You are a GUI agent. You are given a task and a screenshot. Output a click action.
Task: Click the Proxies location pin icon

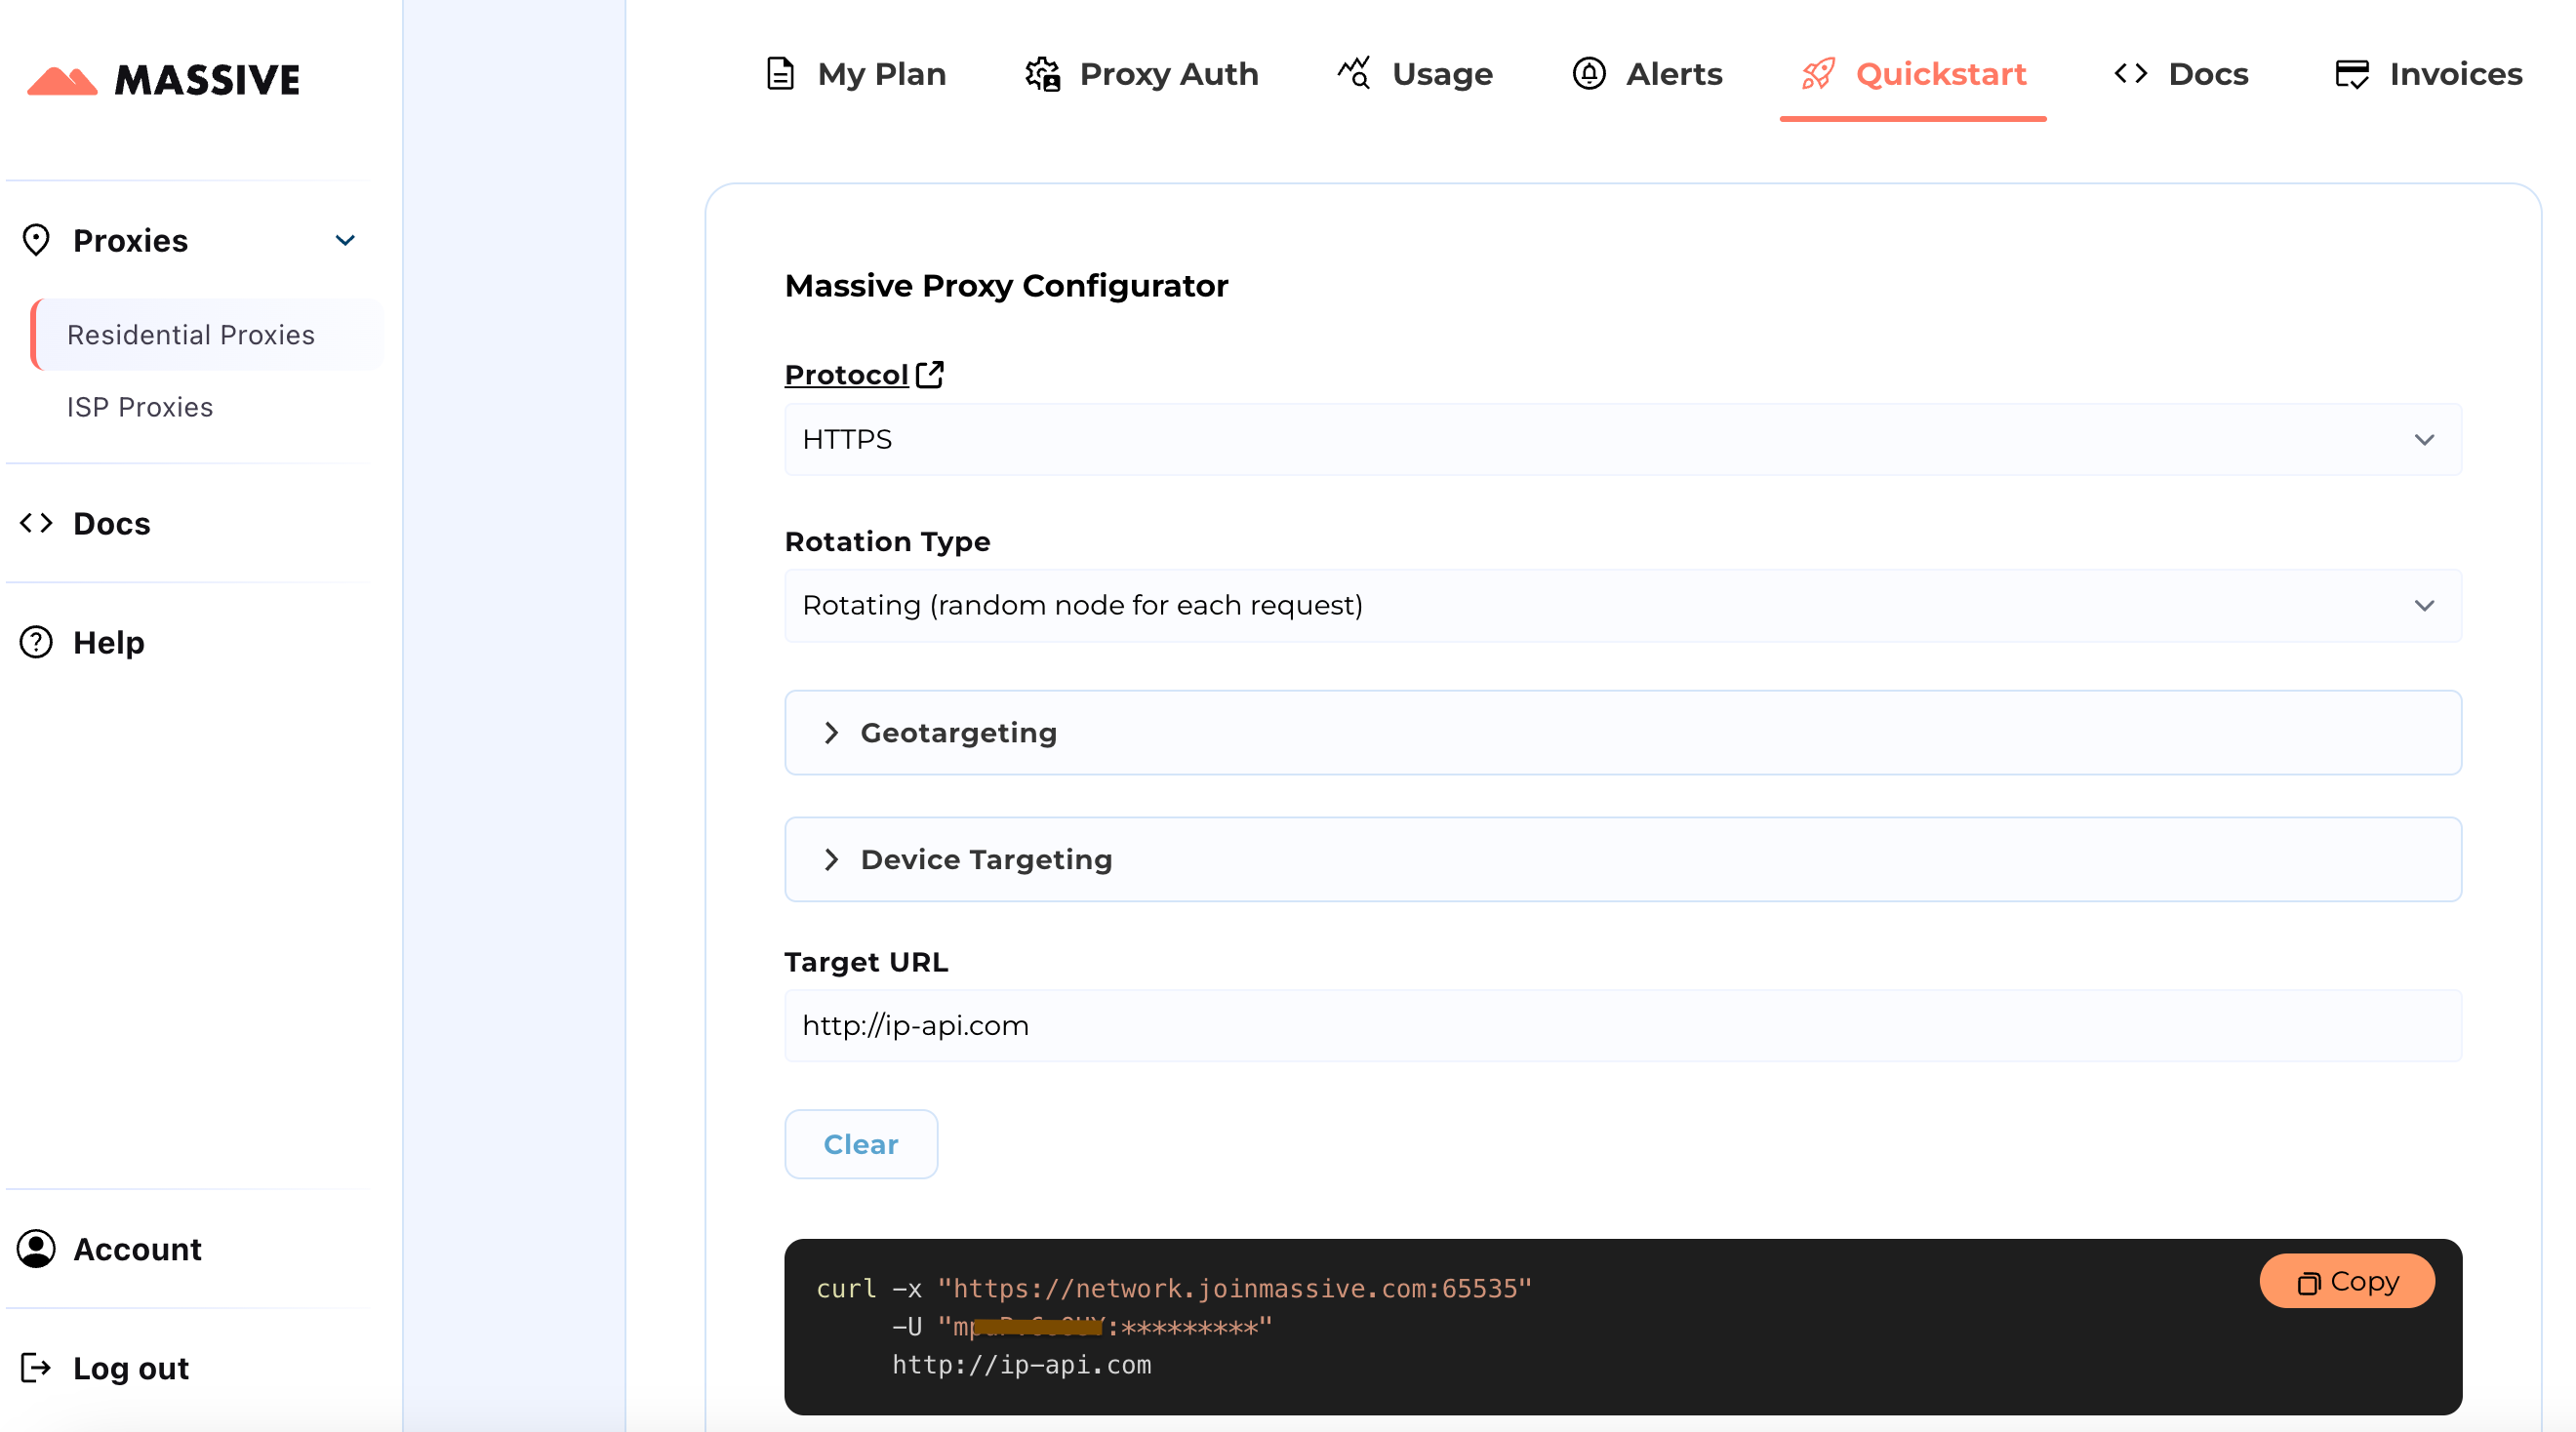click(36, 240)
